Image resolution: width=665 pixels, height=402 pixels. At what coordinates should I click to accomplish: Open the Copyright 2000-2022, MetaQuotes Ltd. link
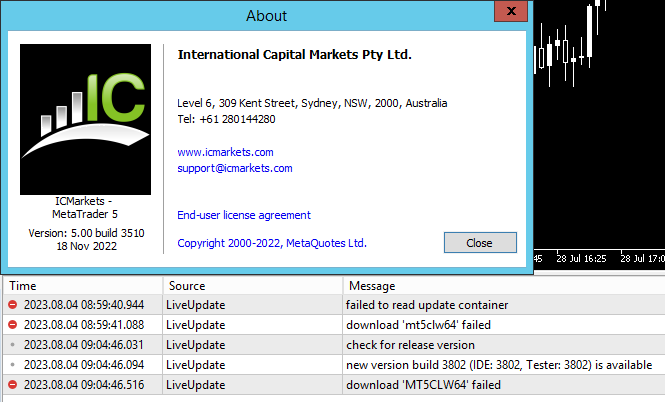pyautogui.click(x=272, y=243)
